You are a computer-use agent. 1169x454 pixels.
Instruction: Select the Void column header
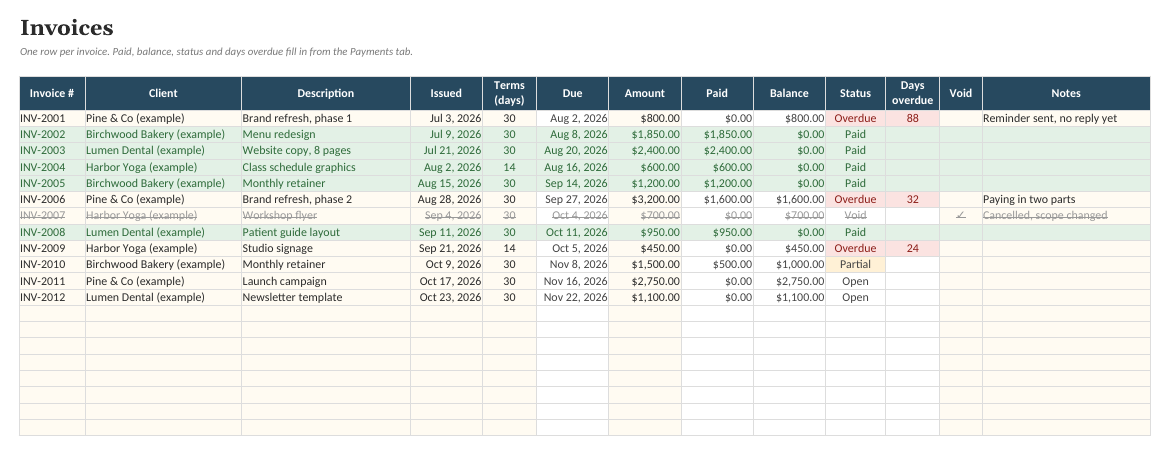click(961, 93)
